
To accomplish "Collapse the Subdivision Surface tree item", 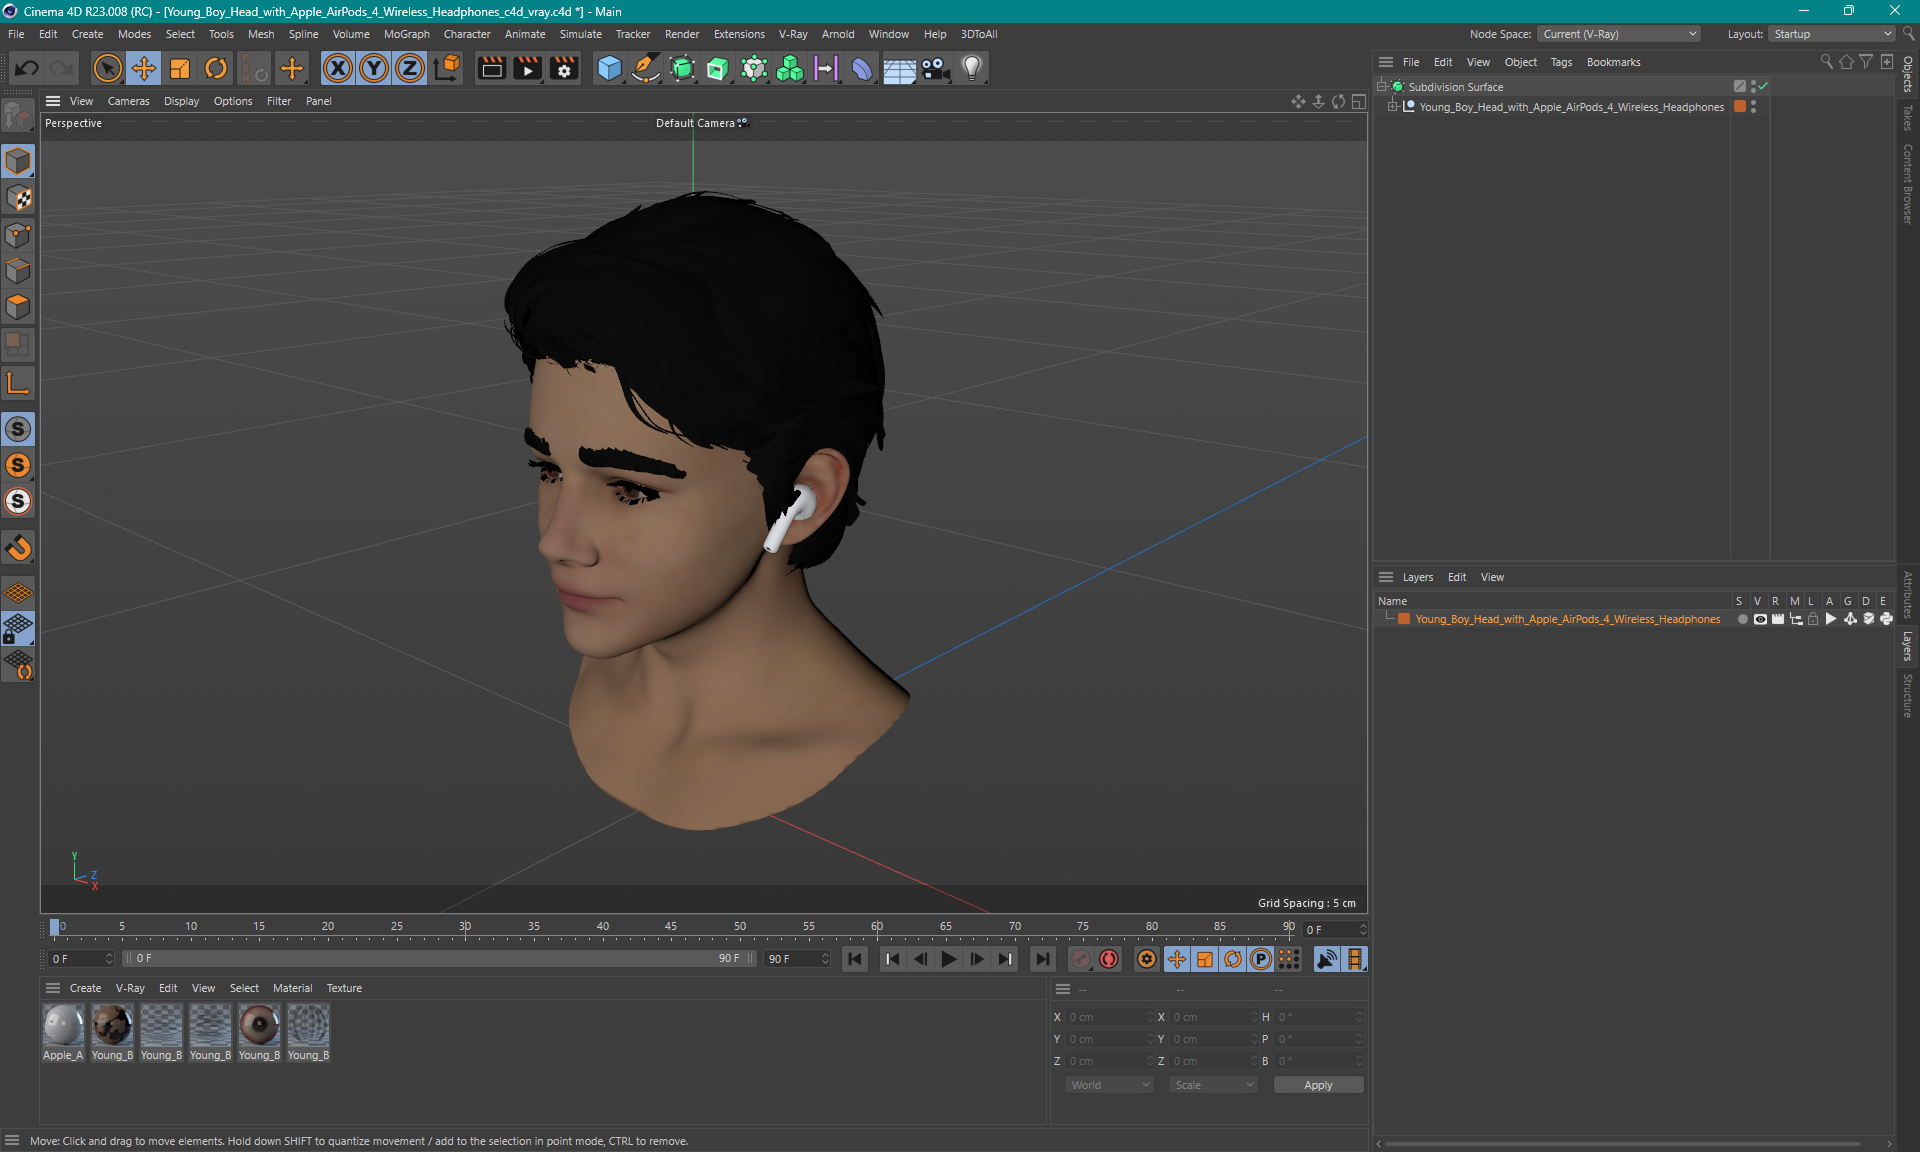I will click(1383, 86).
